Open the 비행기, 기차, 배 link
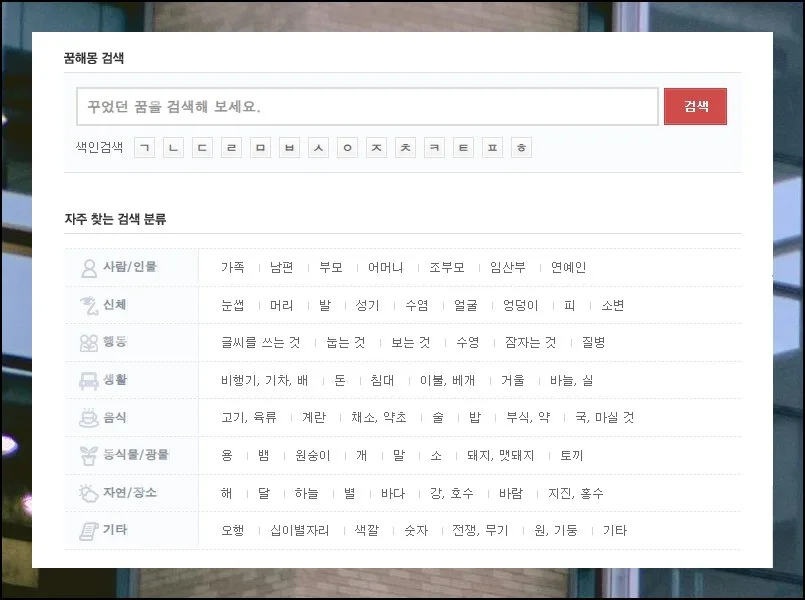 265,381
